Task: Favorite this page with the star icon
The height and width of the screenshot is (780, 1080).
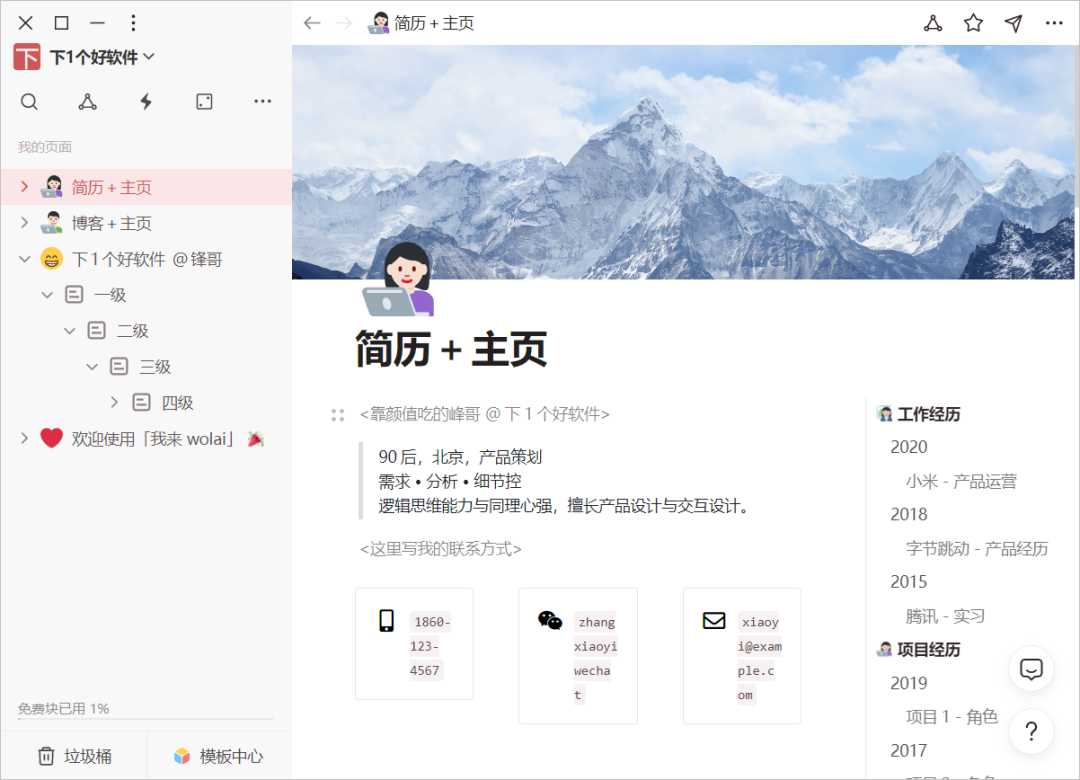Action: (973, 23)
